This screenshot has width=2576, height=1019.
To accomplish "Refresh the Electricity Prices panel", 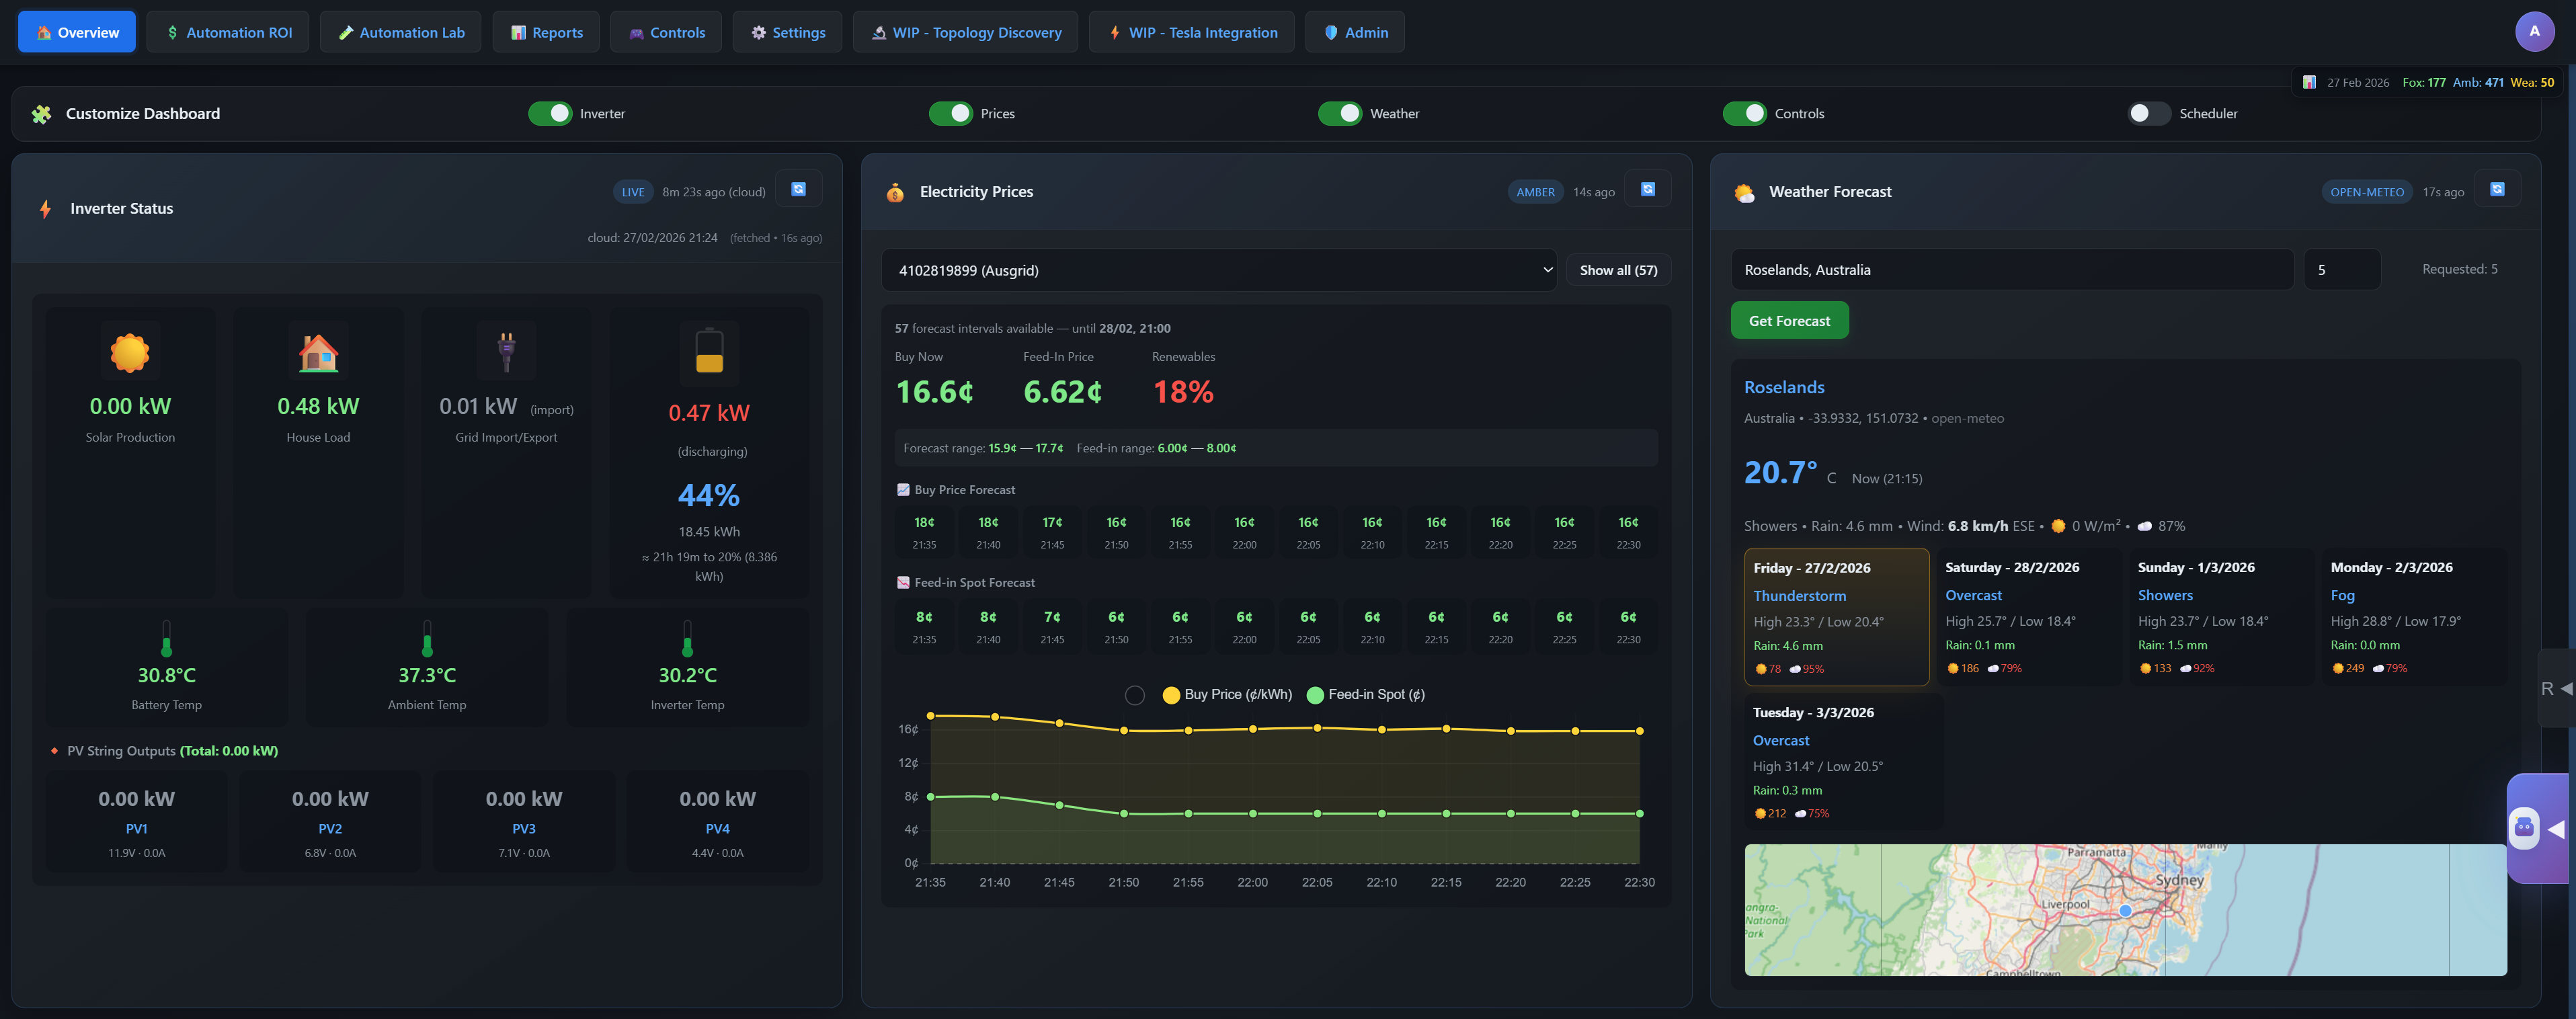I will click(1648, 188).
